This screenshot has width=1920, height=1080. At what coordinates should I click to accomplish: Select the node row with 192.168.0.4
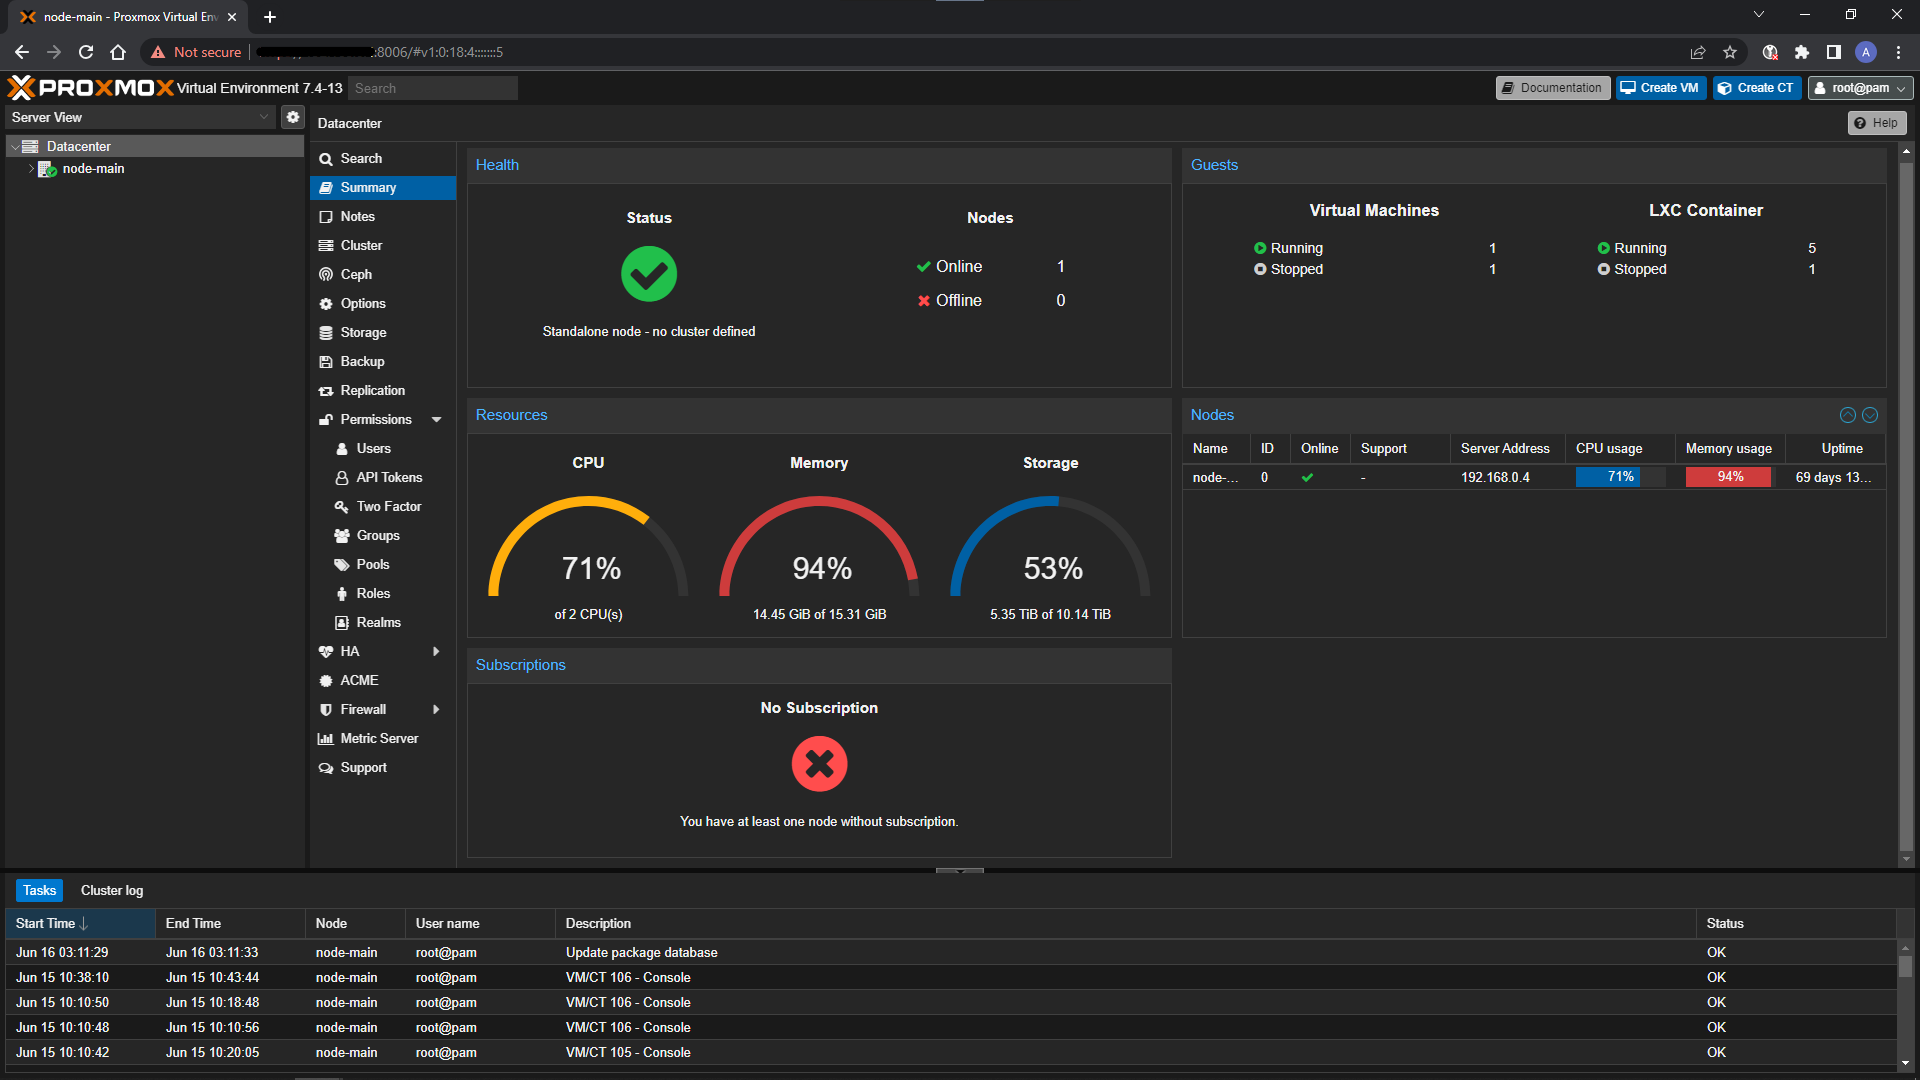pyautogui.click(x=1534, y=477)
